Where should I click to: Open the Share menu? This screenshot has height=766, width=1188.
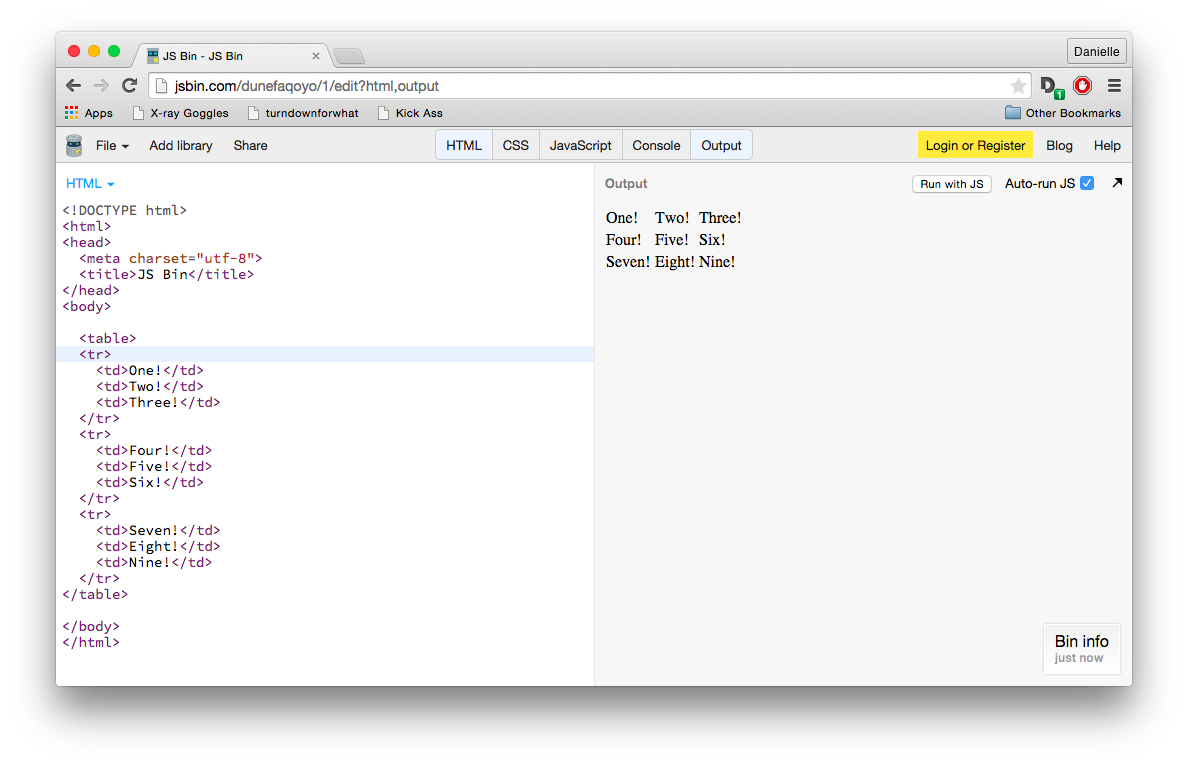pyautogui.click(x=250, y=145)
